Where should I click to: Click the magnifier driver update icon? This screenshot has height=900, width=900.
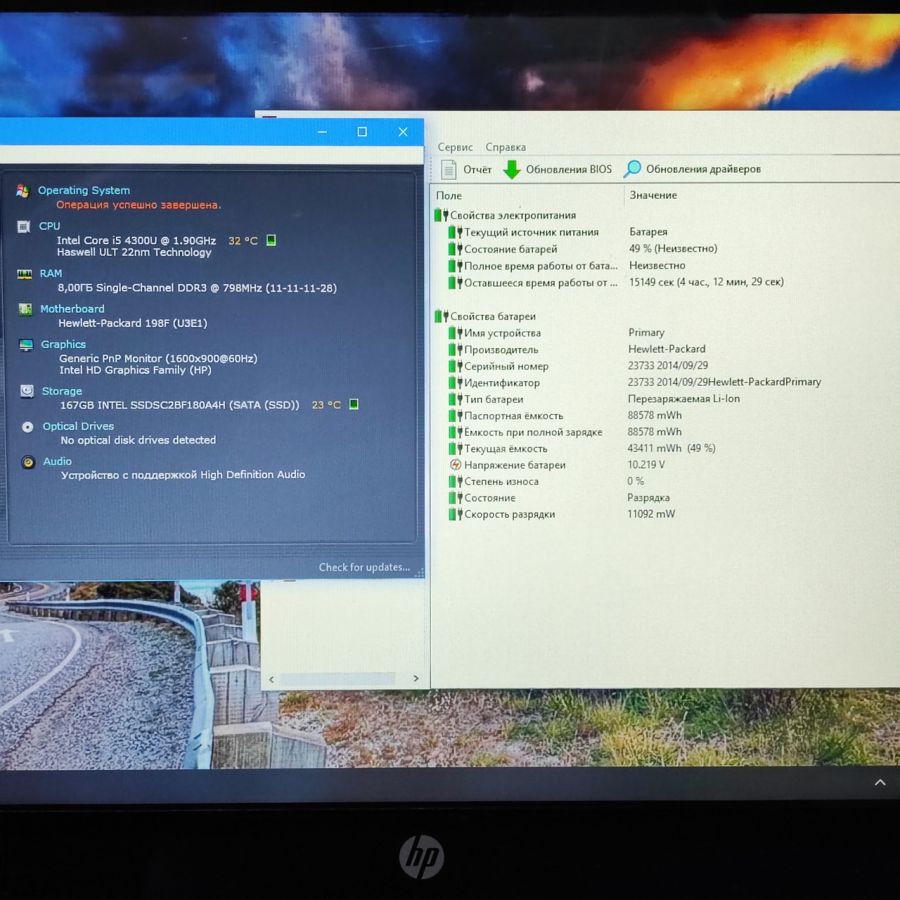(633, 169)
